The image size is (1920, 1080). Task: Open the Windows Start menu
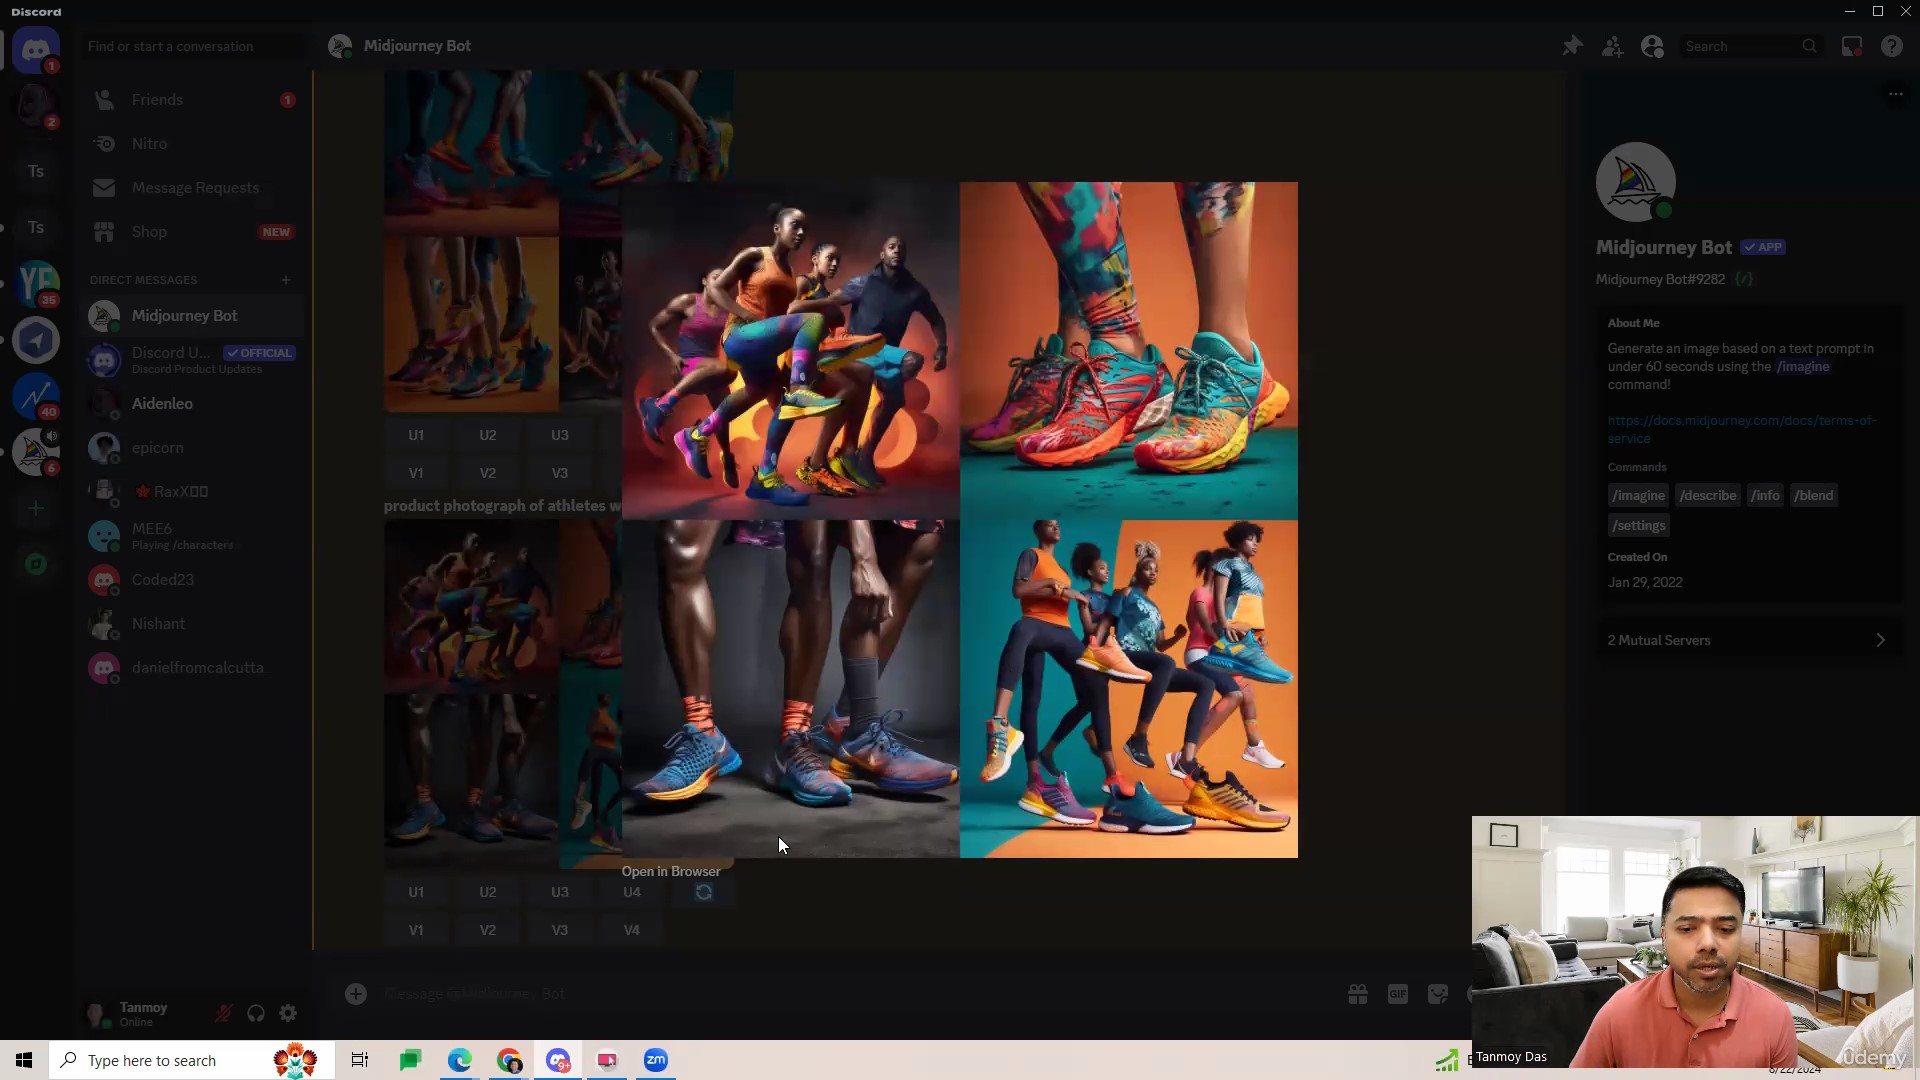coord(24,1060)
